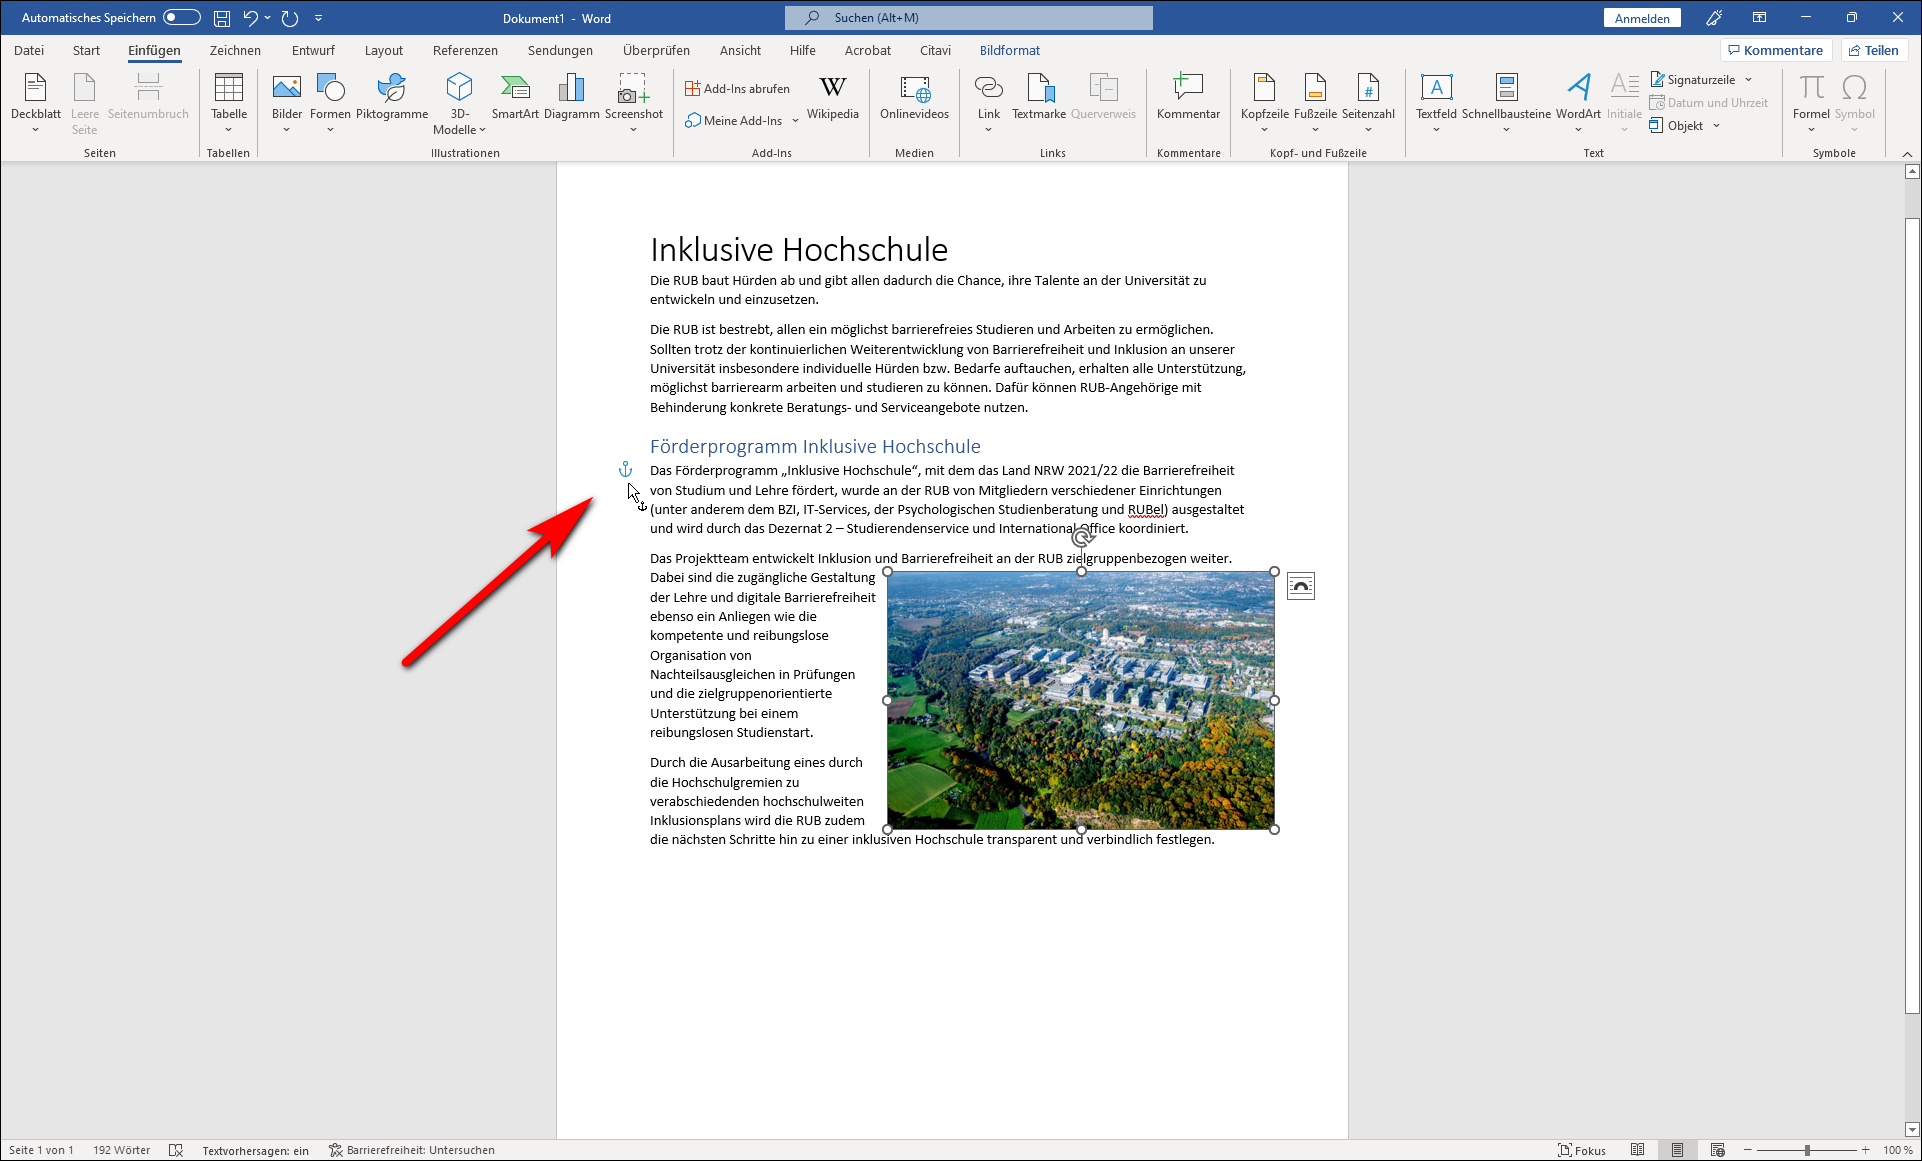
Task: Click the 100 % zoom level
Action: pos(1898,1150)
